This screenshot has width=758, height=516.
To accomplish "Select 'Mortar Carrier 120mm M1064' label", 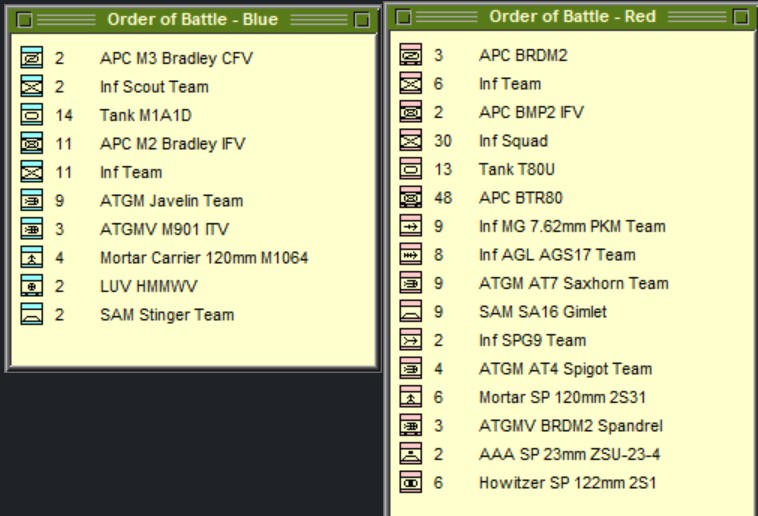I will (x=204, y=258).
